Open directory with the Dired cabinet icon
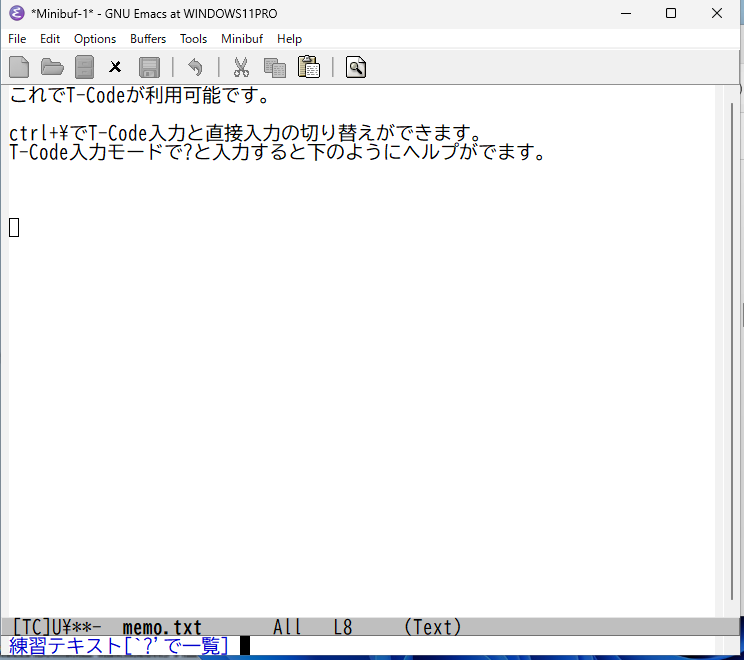Image resolution: width=744 pixels, height=660 pixels. [x=84, y=67]
